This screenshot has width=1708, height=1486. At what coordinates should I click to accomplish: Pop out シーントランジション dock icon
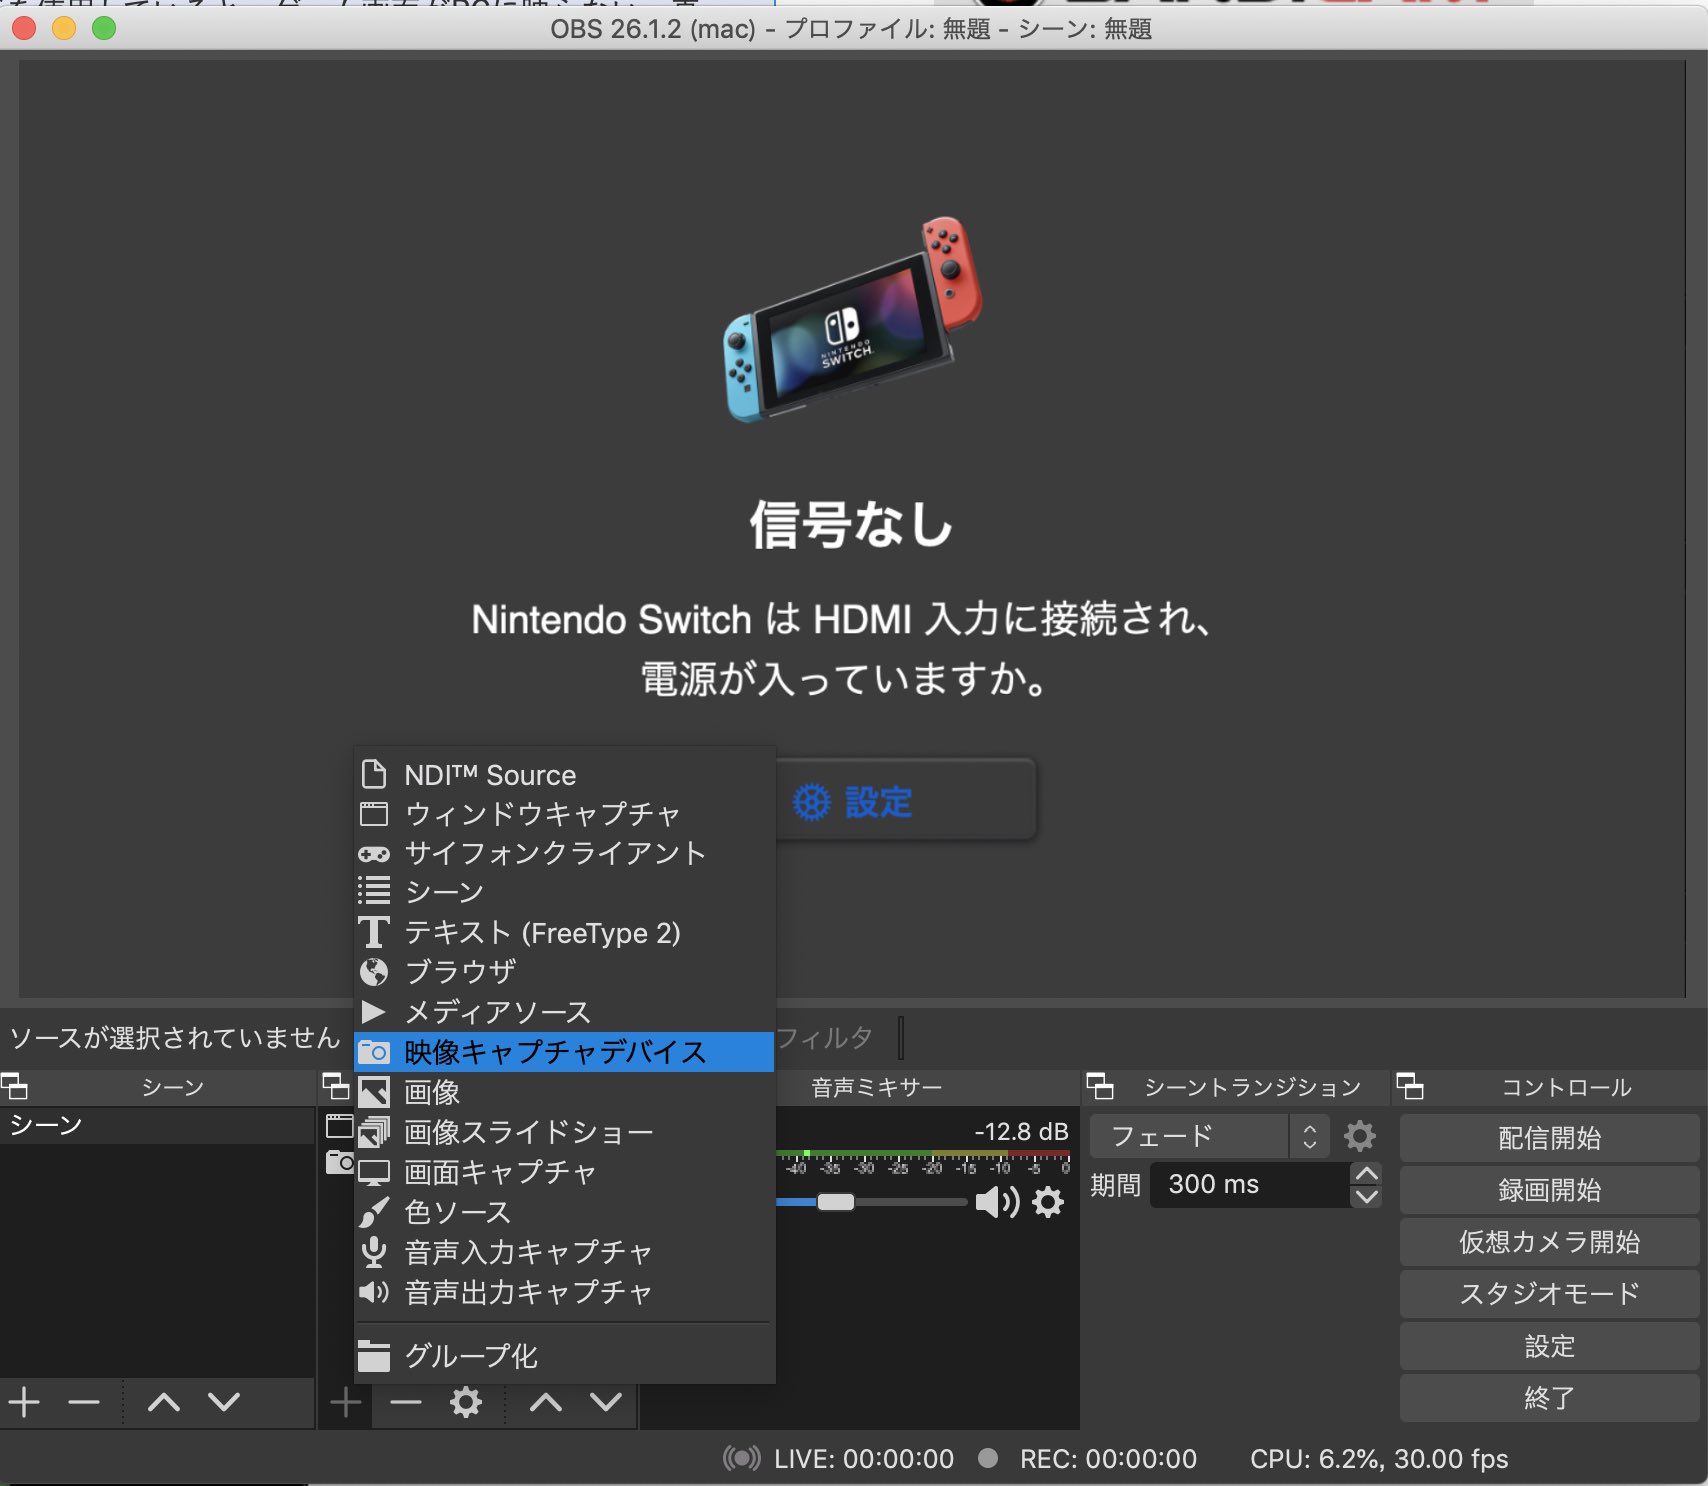[x=1100, y=1086]
